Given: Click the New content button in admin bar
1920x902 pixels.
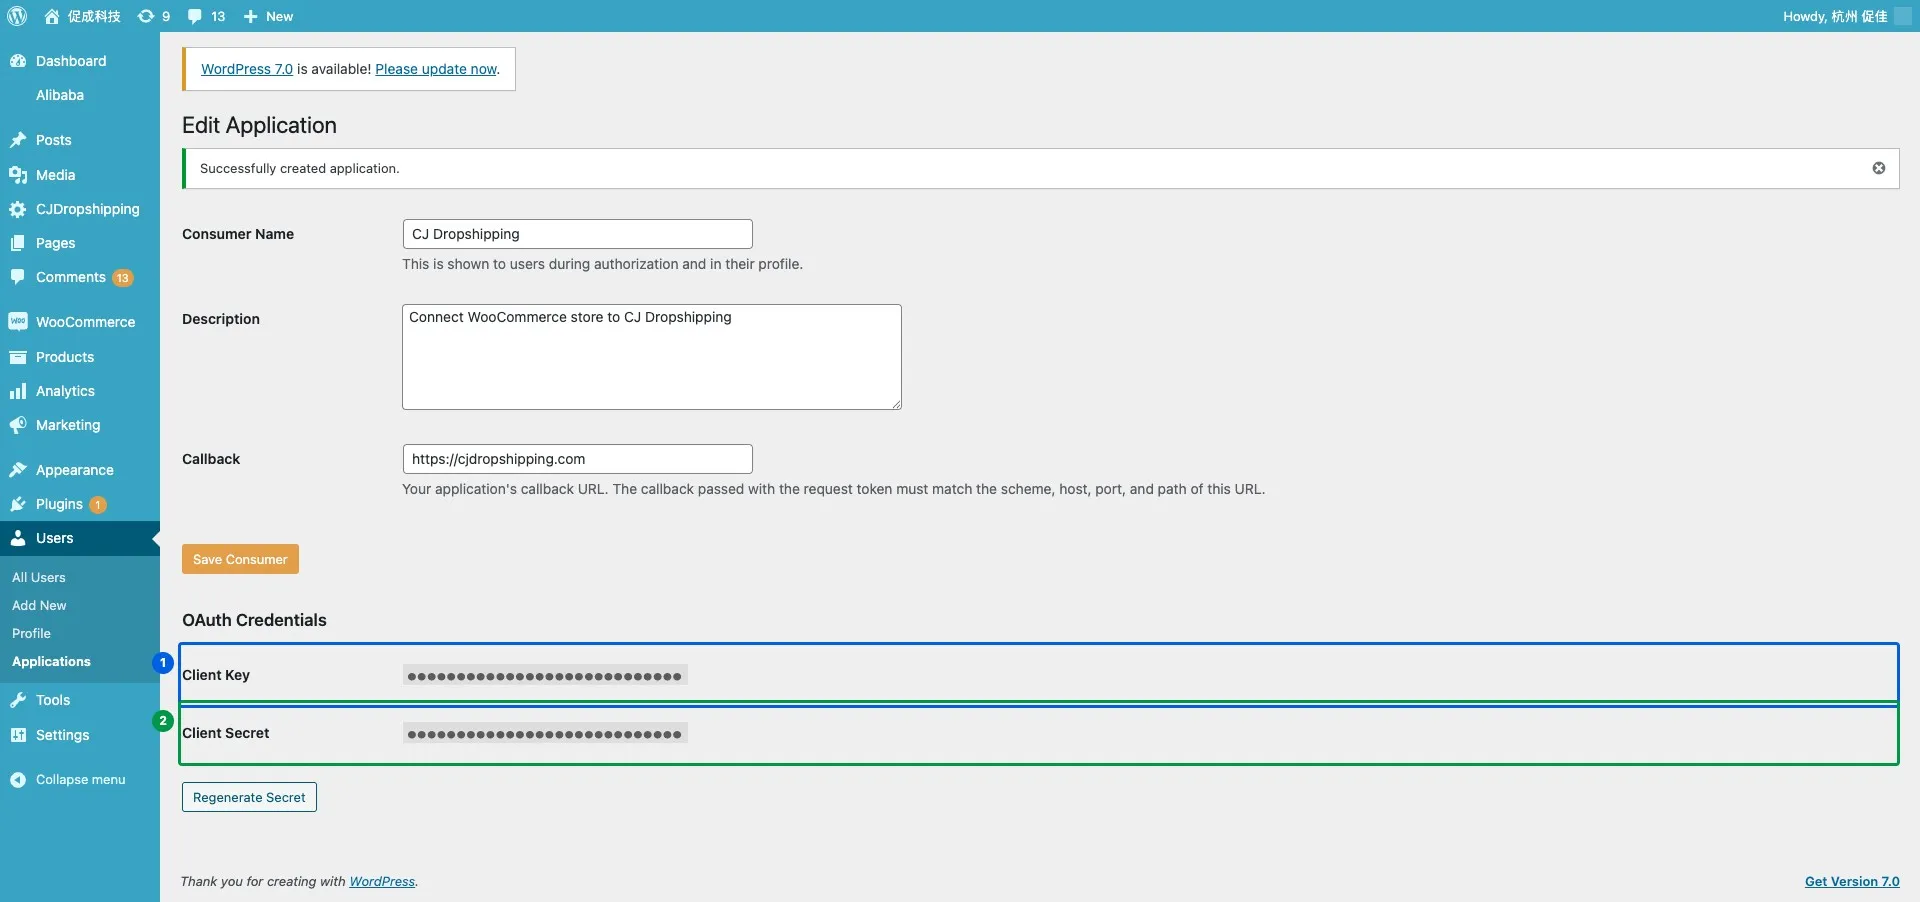Looking at the screenshot, I should click(268, 16).
